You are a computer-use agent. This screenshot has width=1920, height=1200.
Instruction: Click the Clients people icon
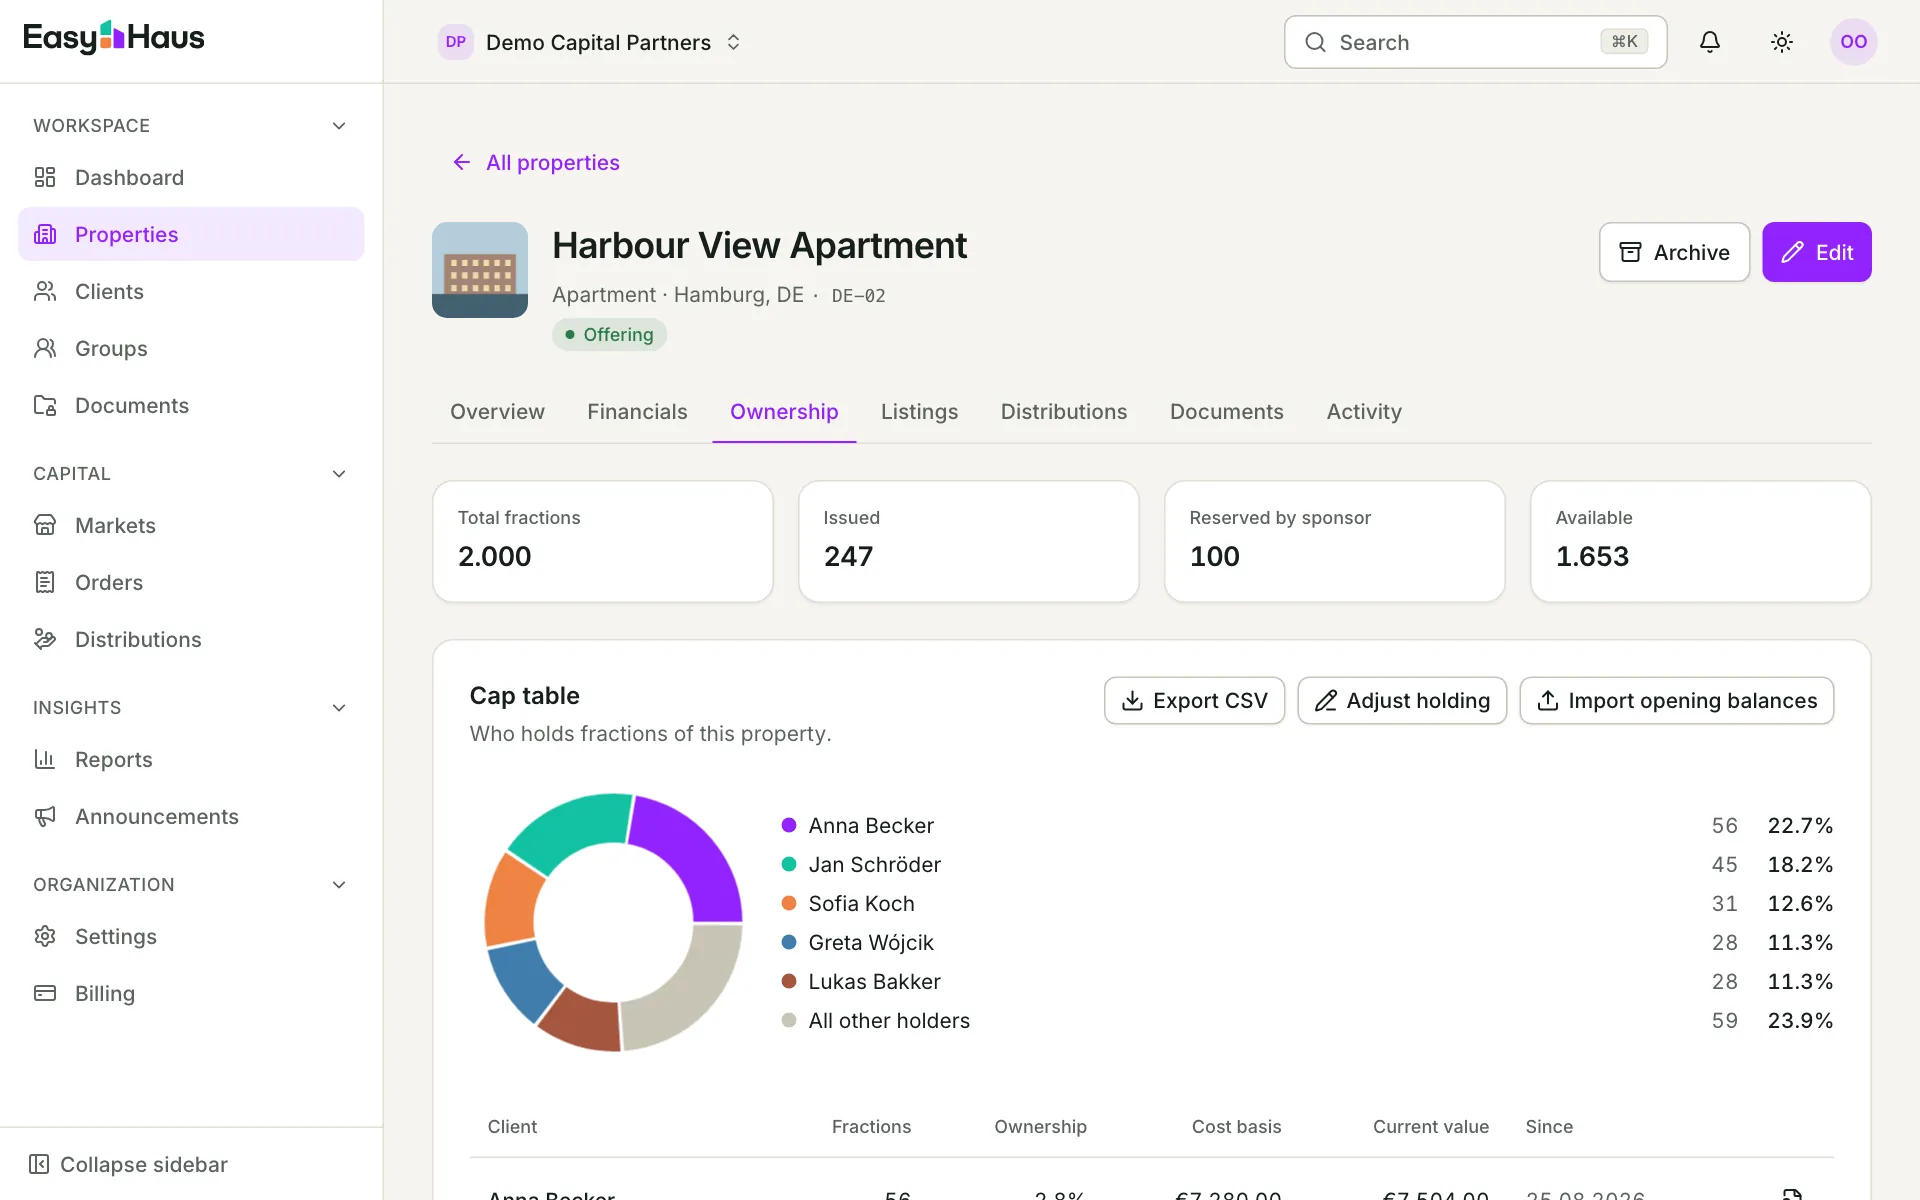coord(45,291)
